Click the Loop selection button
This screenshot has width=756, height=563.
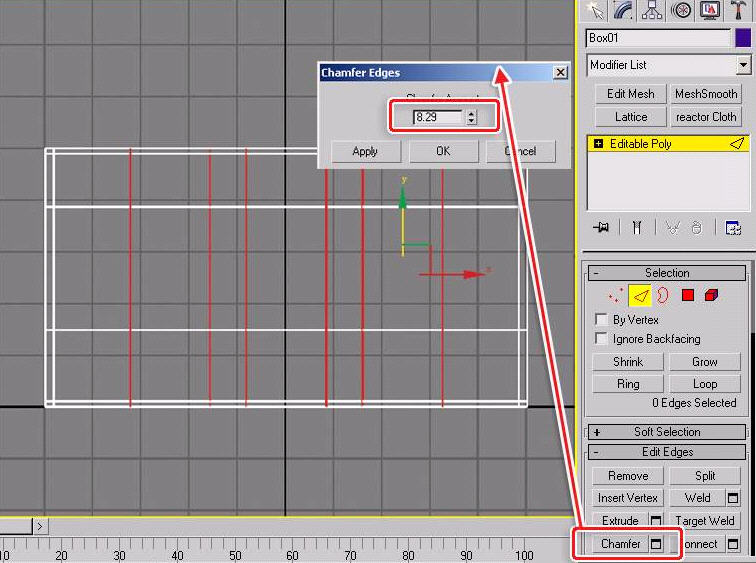[704, 384]
